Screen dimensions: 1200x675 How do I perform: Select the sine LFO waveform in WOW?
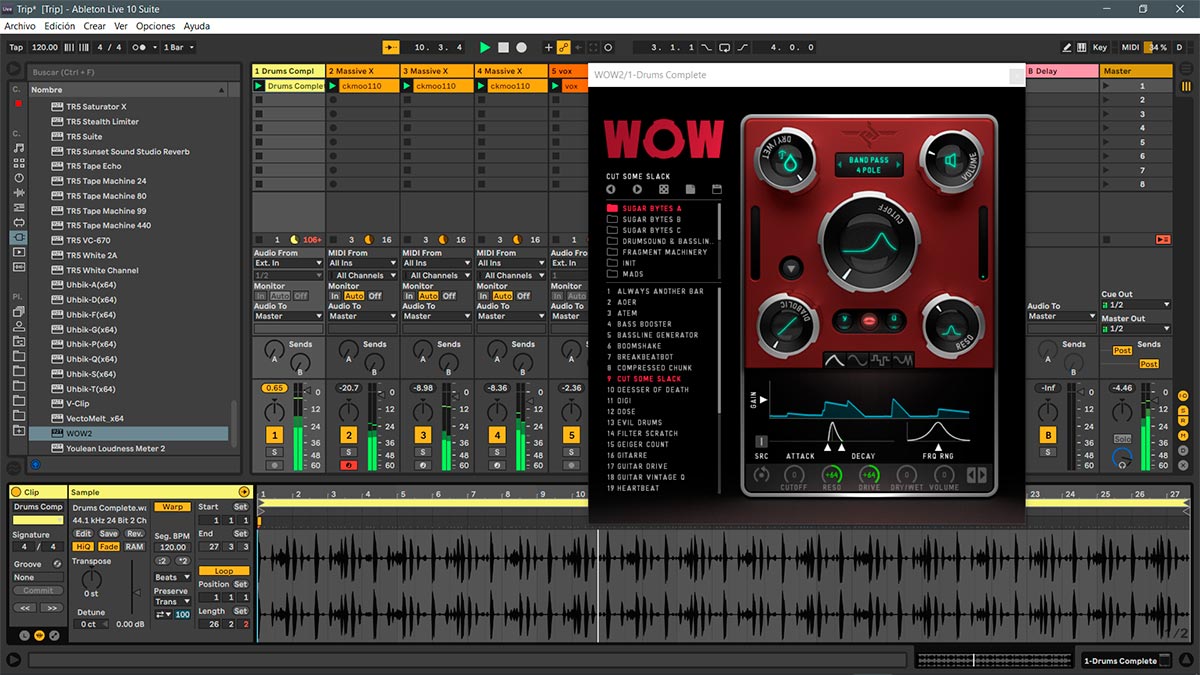click(857, 360)
